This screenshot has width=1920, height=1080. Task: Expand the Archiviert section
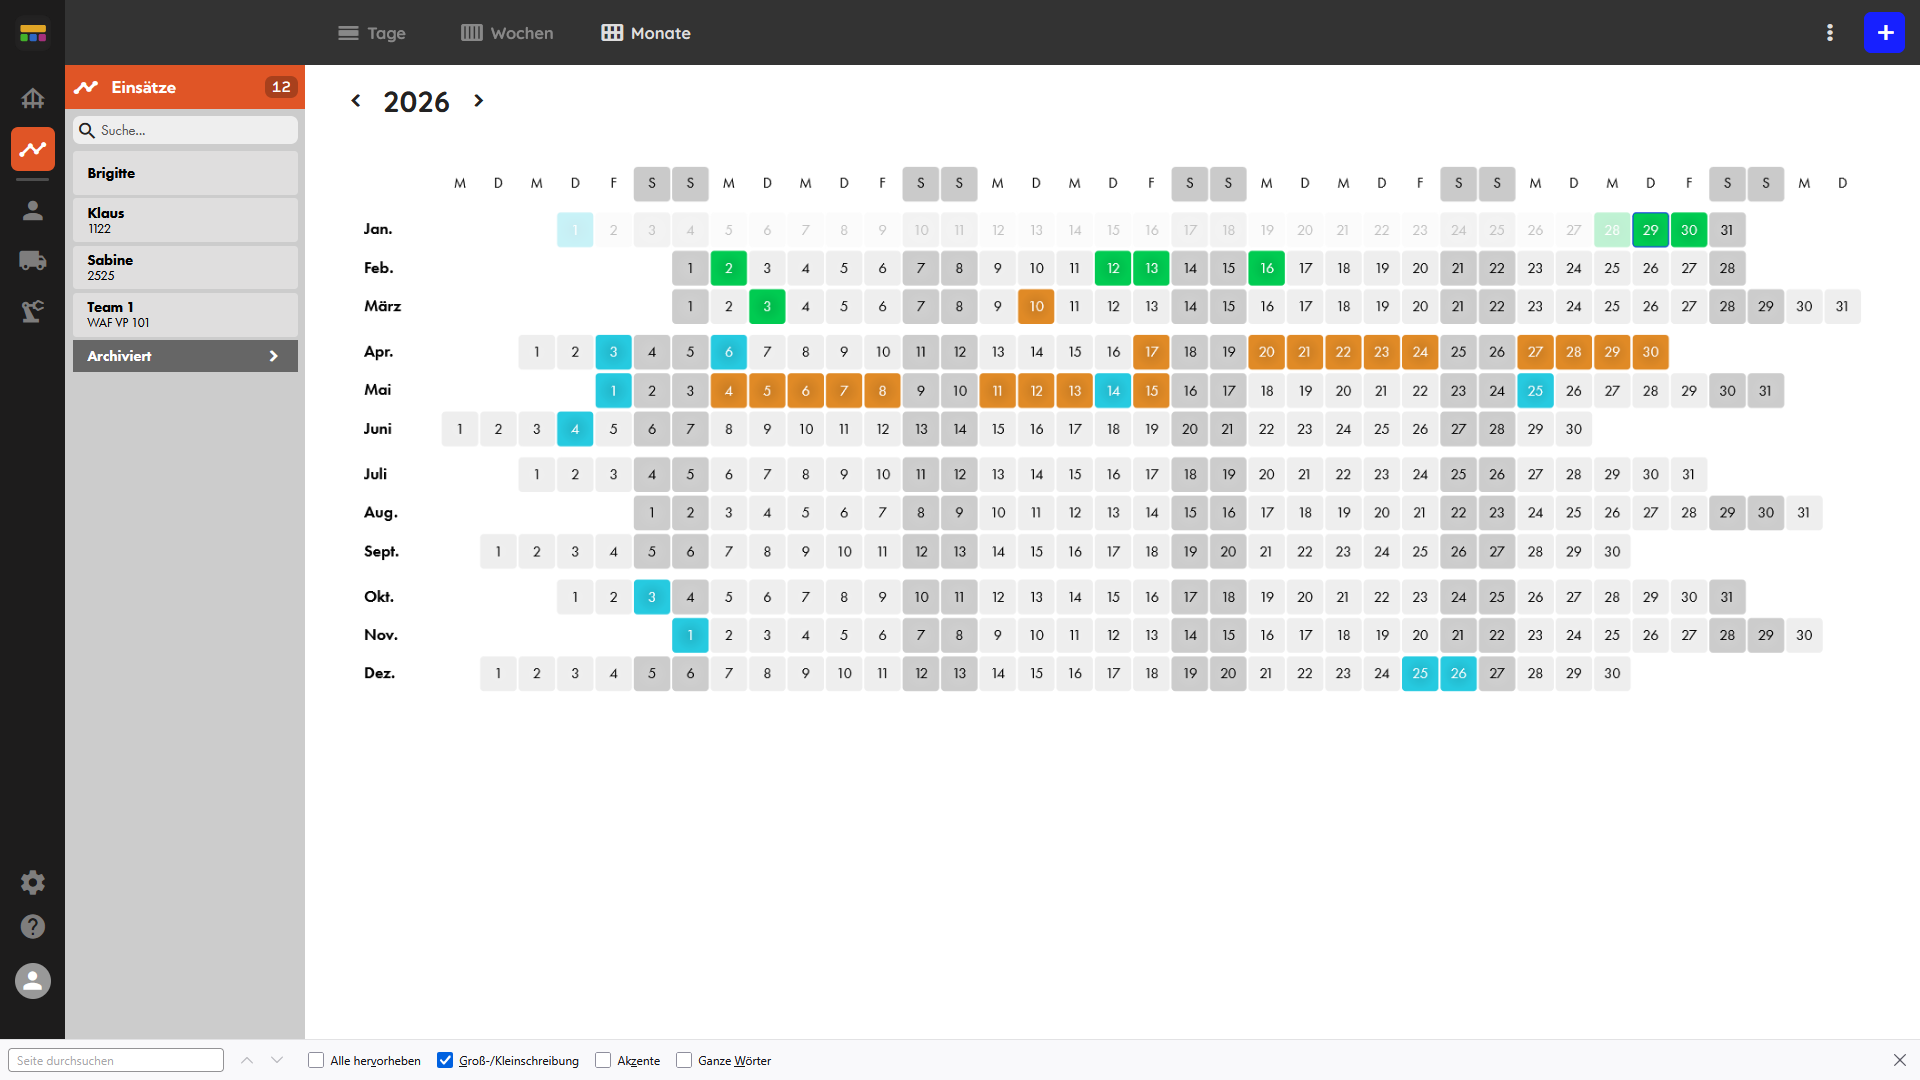(185, 356)
